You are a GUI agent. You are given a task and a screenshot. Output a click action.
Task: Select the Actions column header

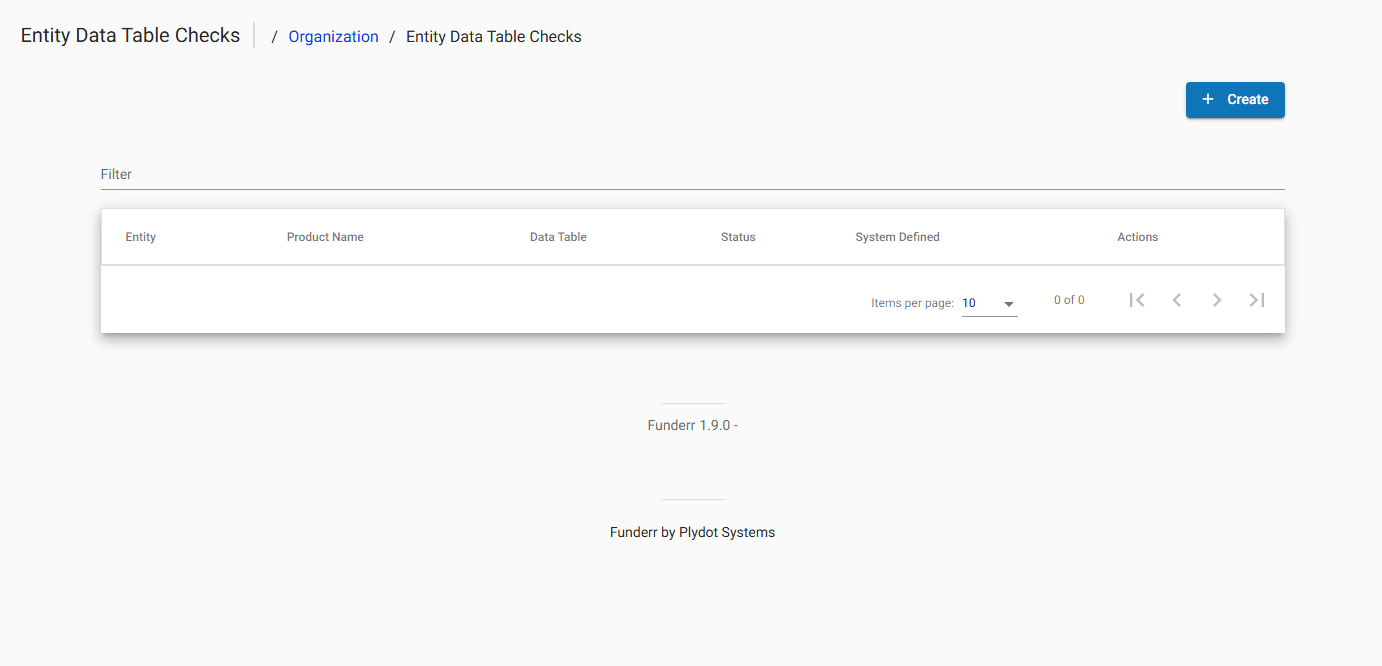pyautogui.click(x=1137, y=237)
